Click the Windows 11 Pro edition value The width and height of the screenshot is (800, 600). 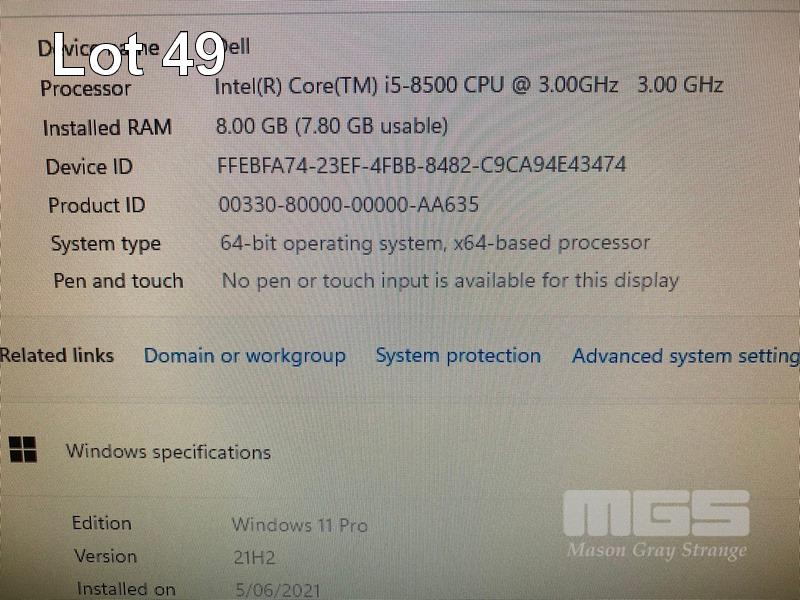(299, 524)
